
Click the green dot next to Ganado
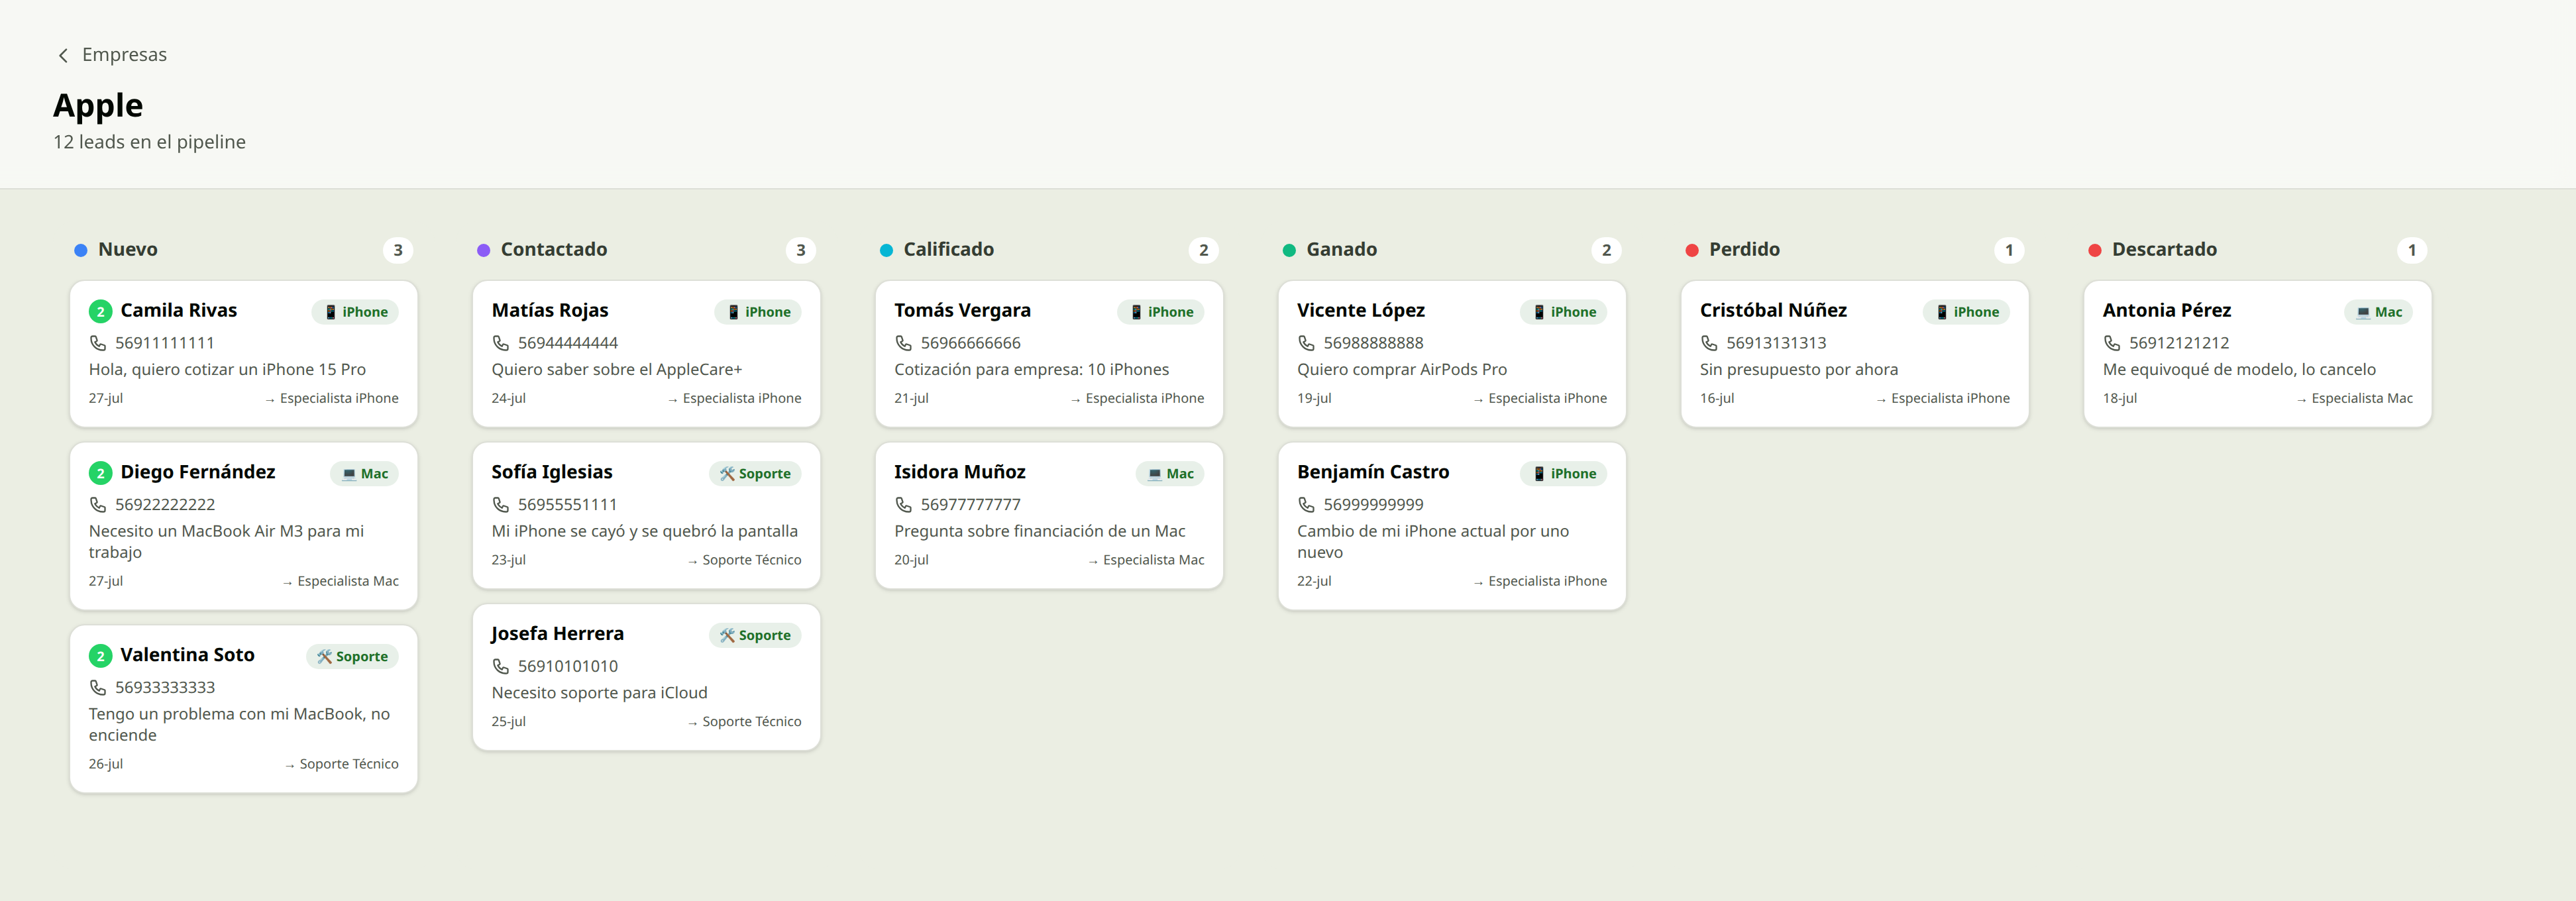[1289, 250]
